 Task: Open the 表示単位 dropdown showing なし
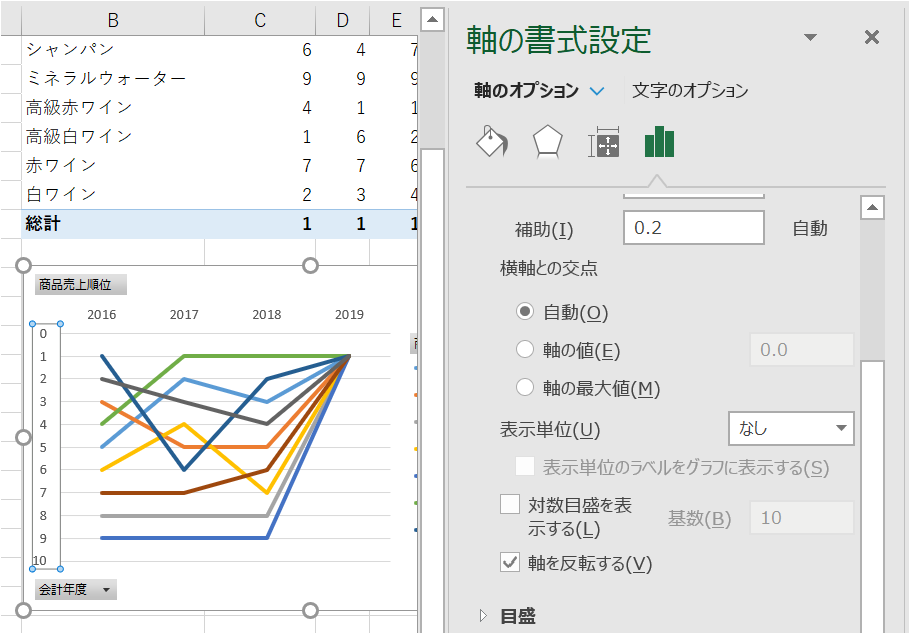pyautogui.click(x=791, y=428)
